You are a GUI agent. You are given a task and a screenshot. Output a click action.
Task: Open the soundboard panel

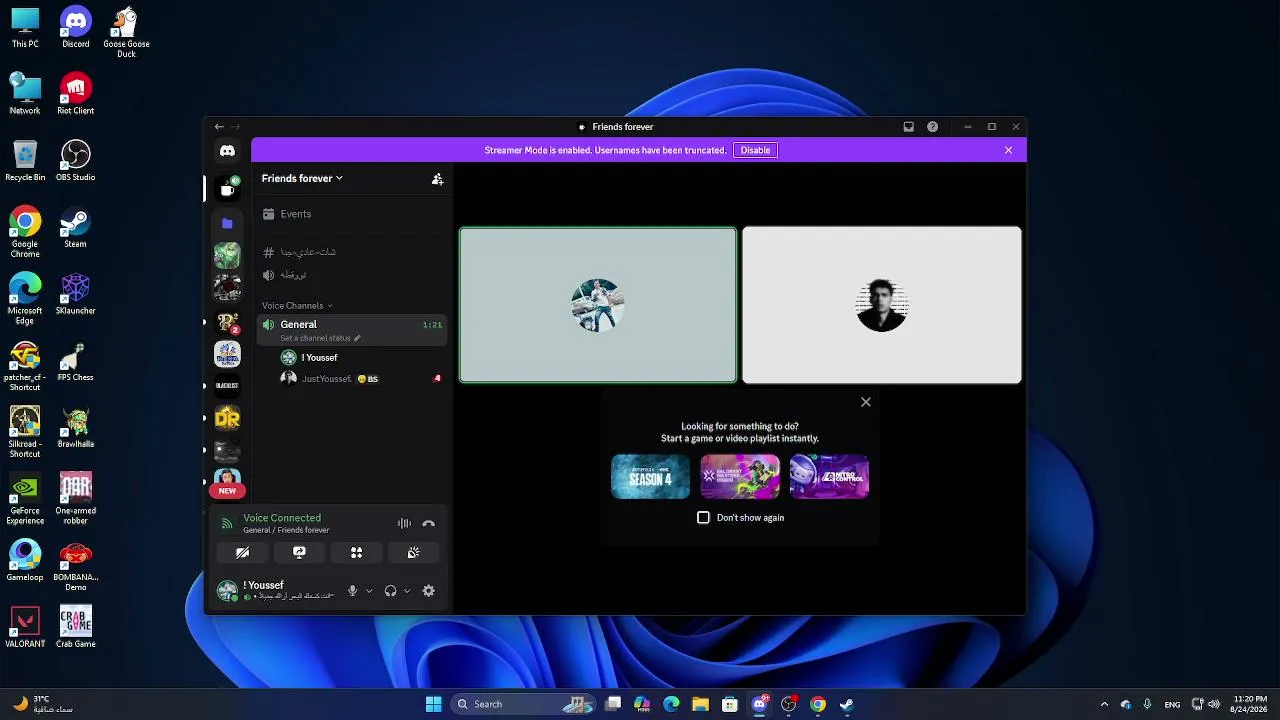tap(413, 553)
